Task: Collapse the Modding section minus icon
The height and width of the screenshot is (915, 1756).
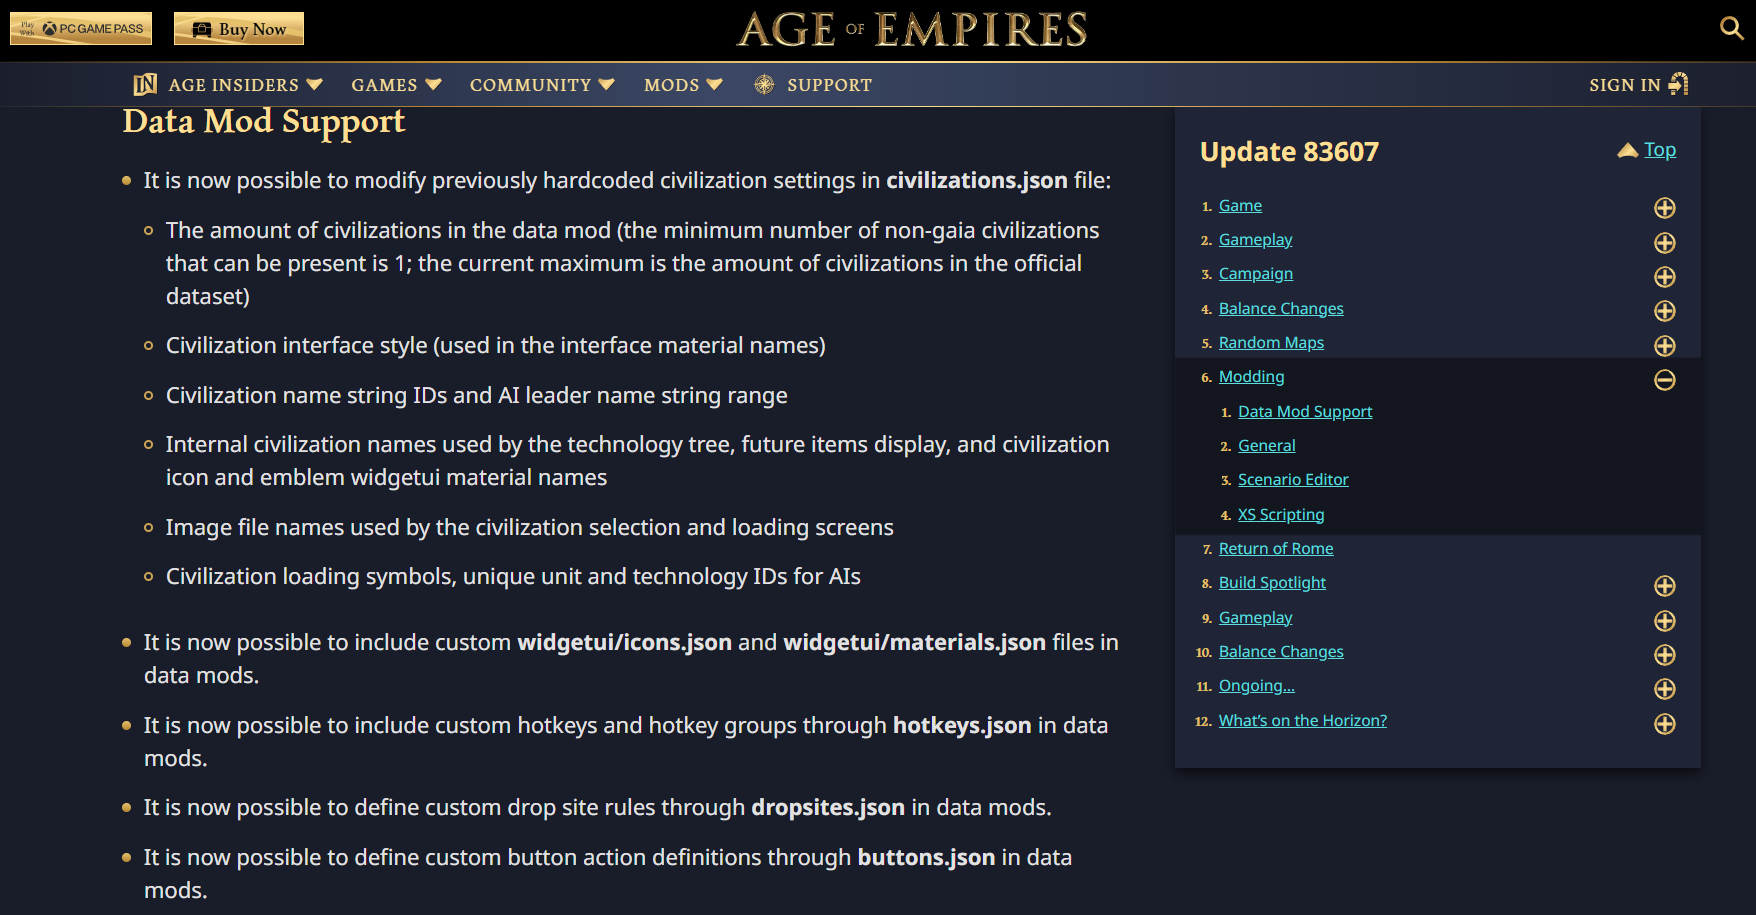Action: [x=1665, y=380]
